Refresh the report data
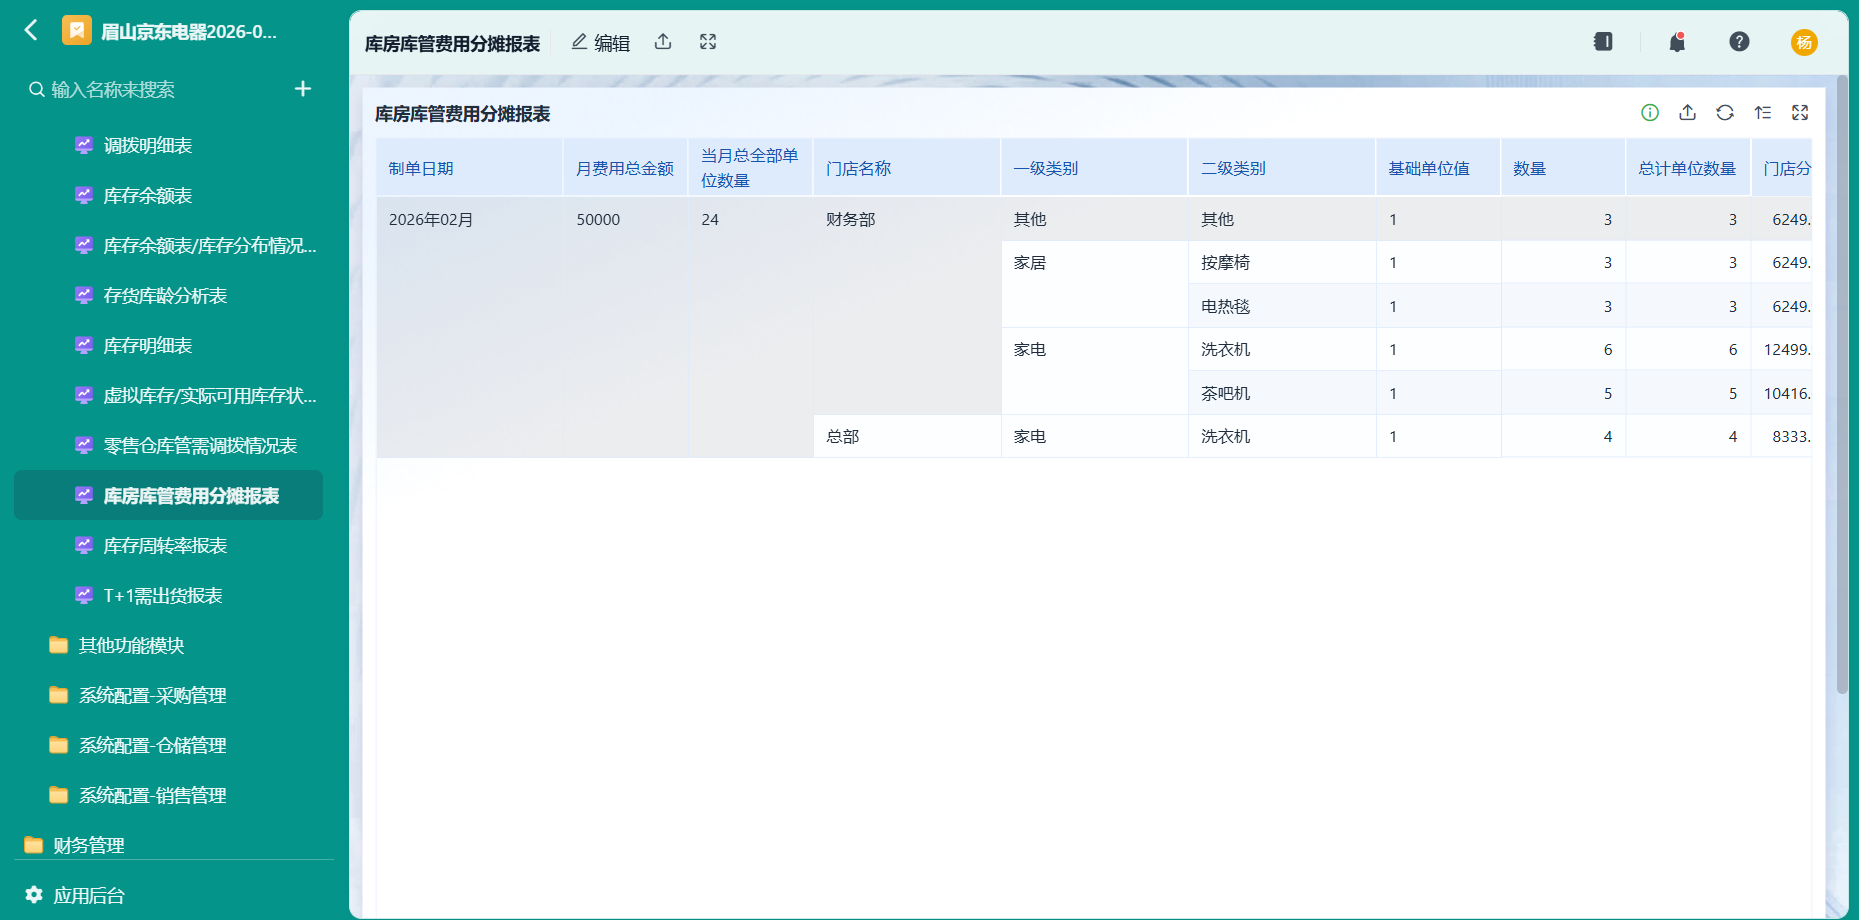This screenshot has width=1859, height=920. (1725, 113)
